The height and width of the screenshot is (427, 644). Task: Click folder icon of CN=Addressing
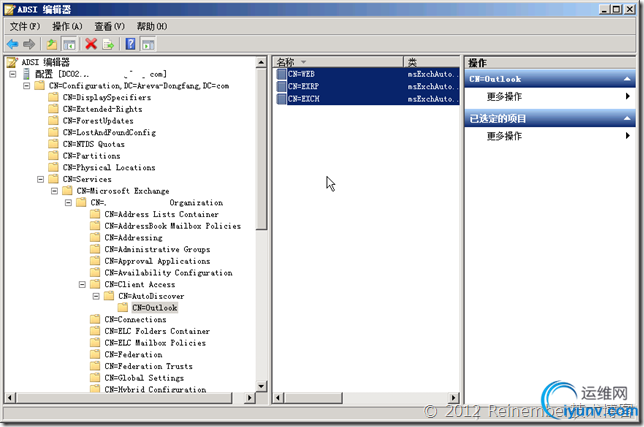(x=95, y=237)
